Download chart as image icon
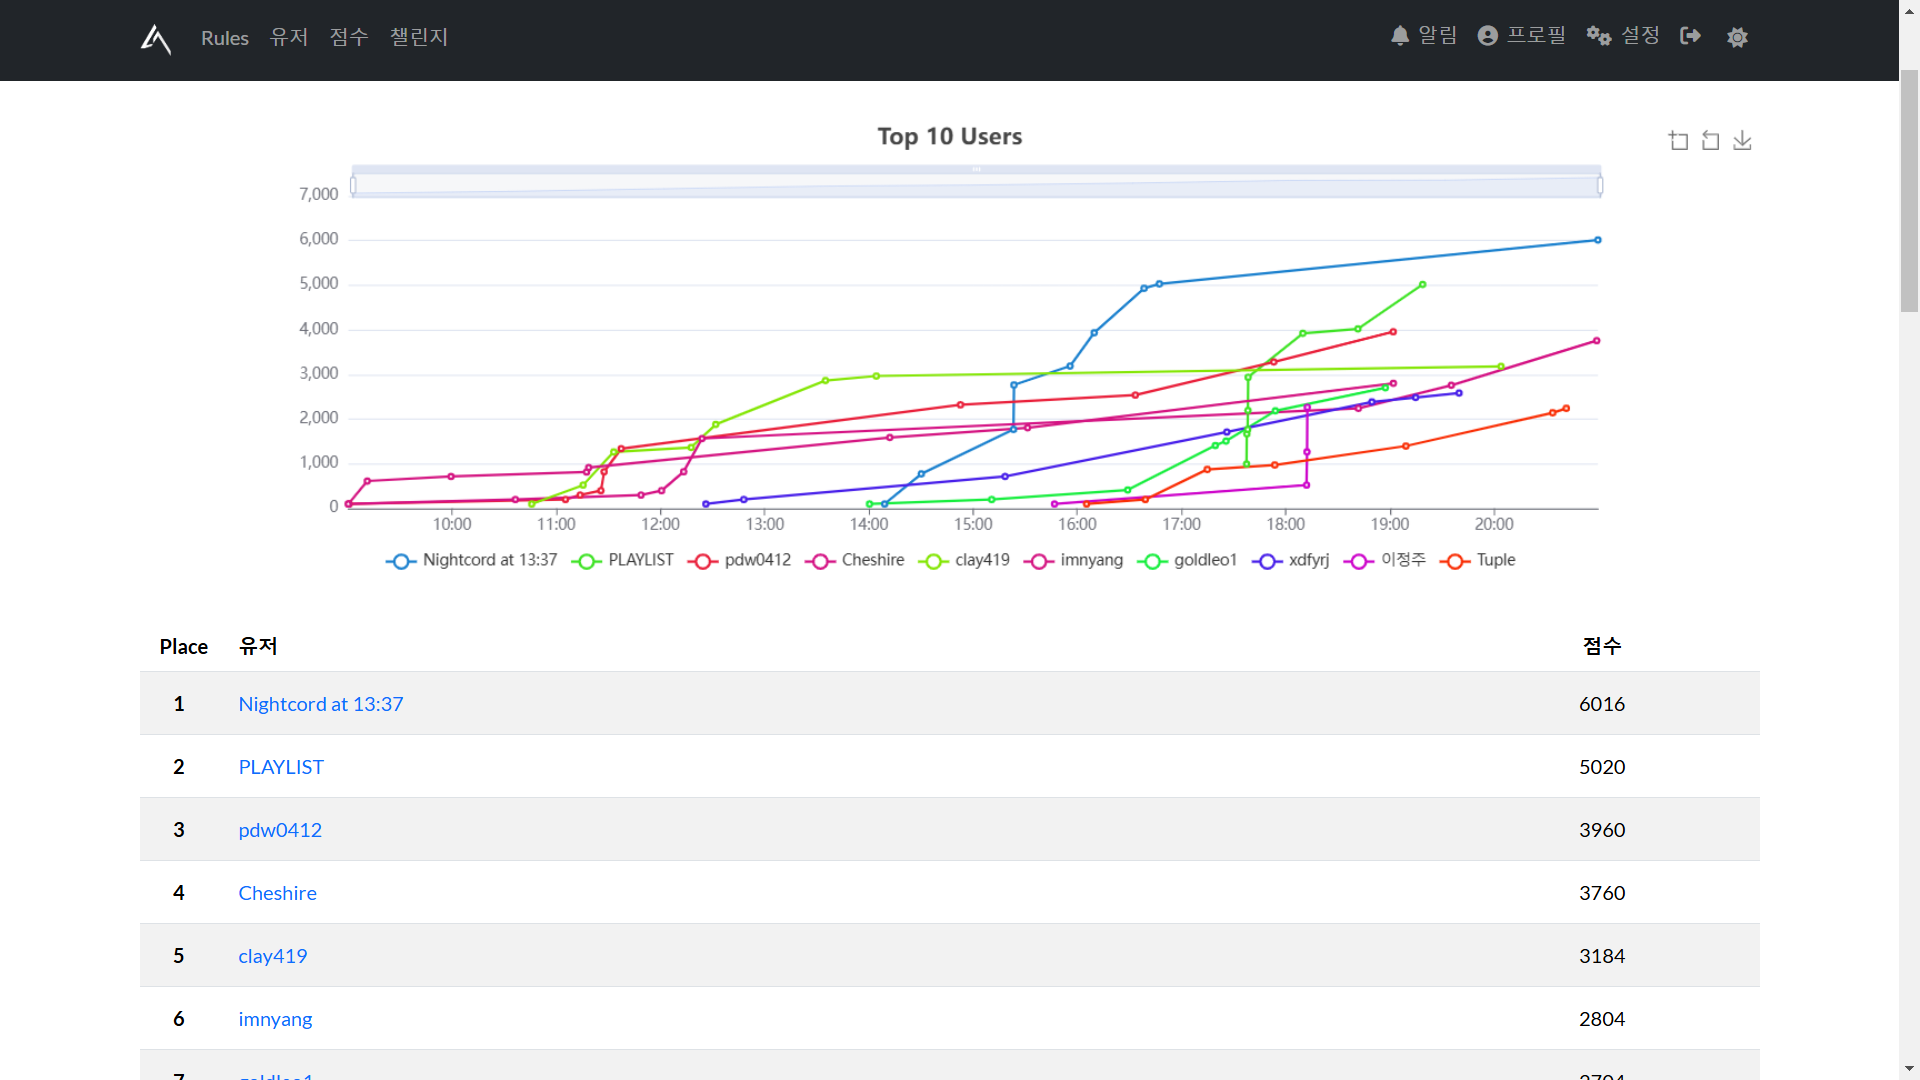Image resolution: width=1920 pixels, height=1080 pixels. click(1742, 141)
